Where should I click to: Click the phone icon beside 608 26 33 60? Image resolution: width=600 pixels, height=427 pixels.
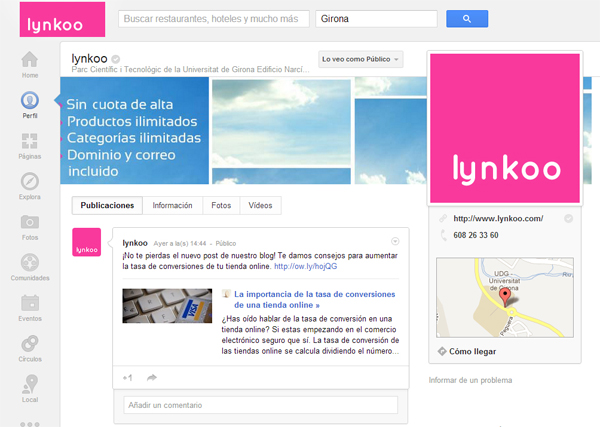(x=443, y=235)
